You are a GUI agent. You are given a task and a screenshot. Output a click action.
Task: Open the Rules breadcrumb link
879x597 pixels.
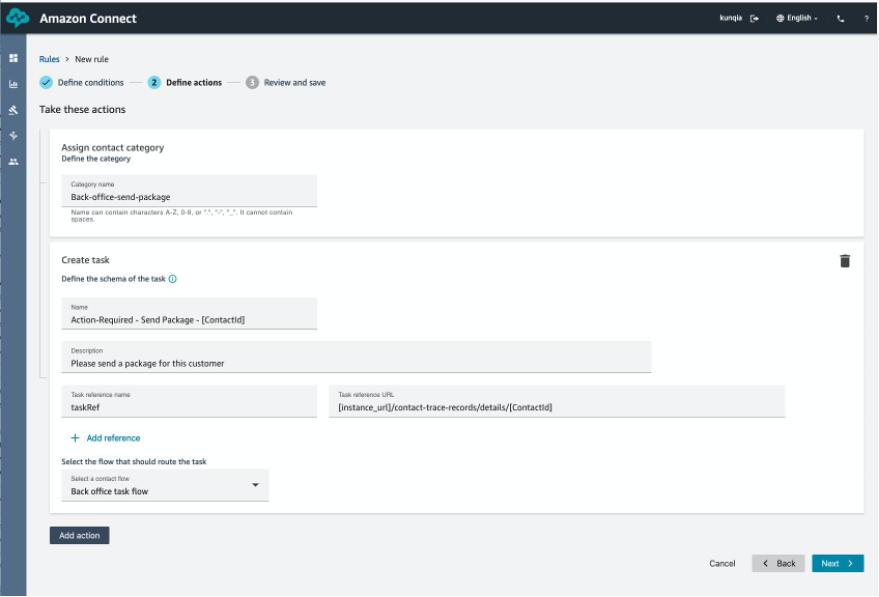(49, 59)
